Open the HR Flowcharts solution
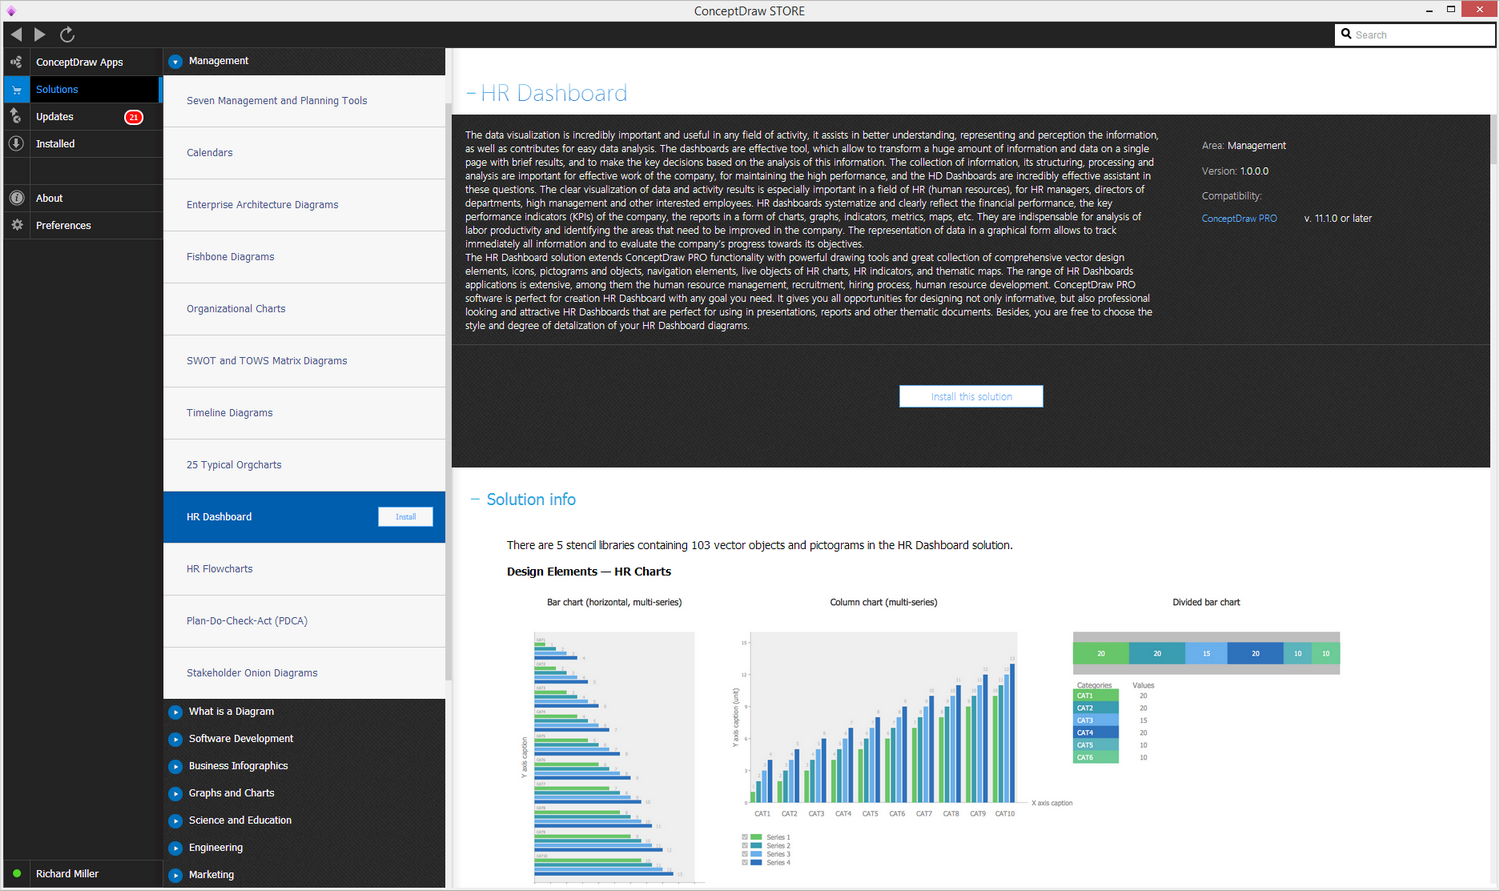 pos(304,569)
